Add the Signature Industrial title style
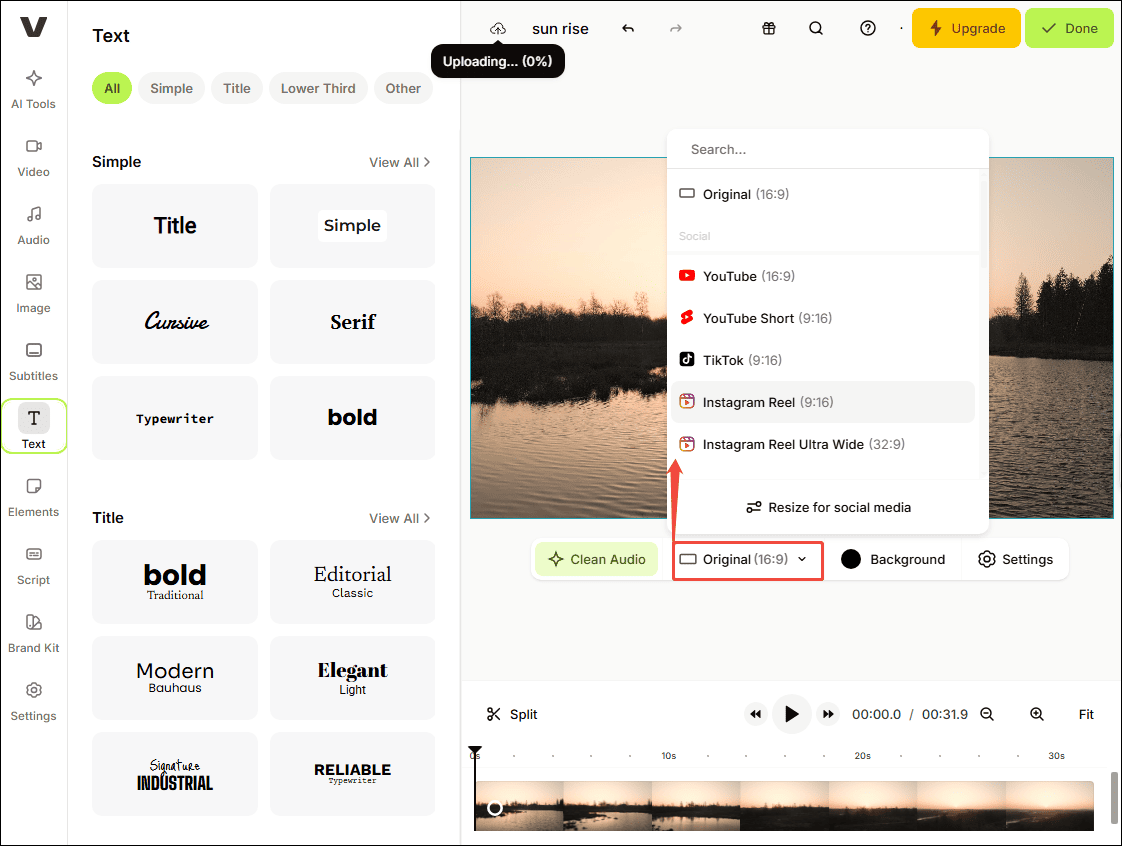This screenshot has height=846, width=1122. tap(175, 774)
